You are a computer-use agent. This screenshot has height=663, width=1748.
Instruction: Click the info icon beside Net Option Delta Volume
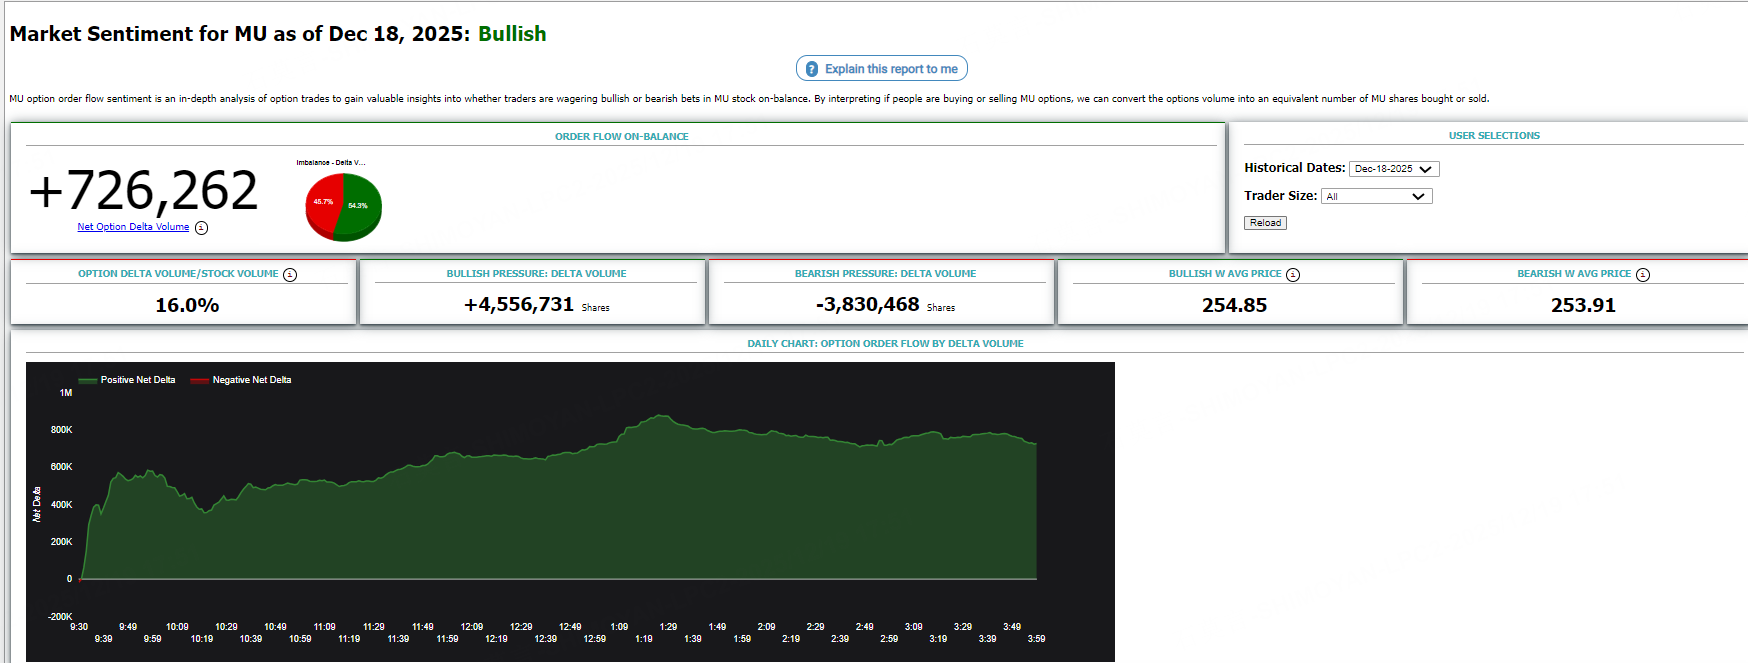(201, 228)
